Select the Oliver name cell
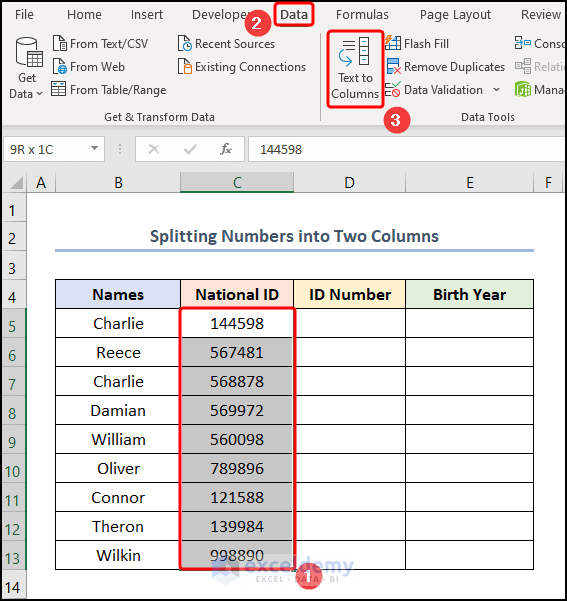567x601 pixels. click(x=118, y=468)
